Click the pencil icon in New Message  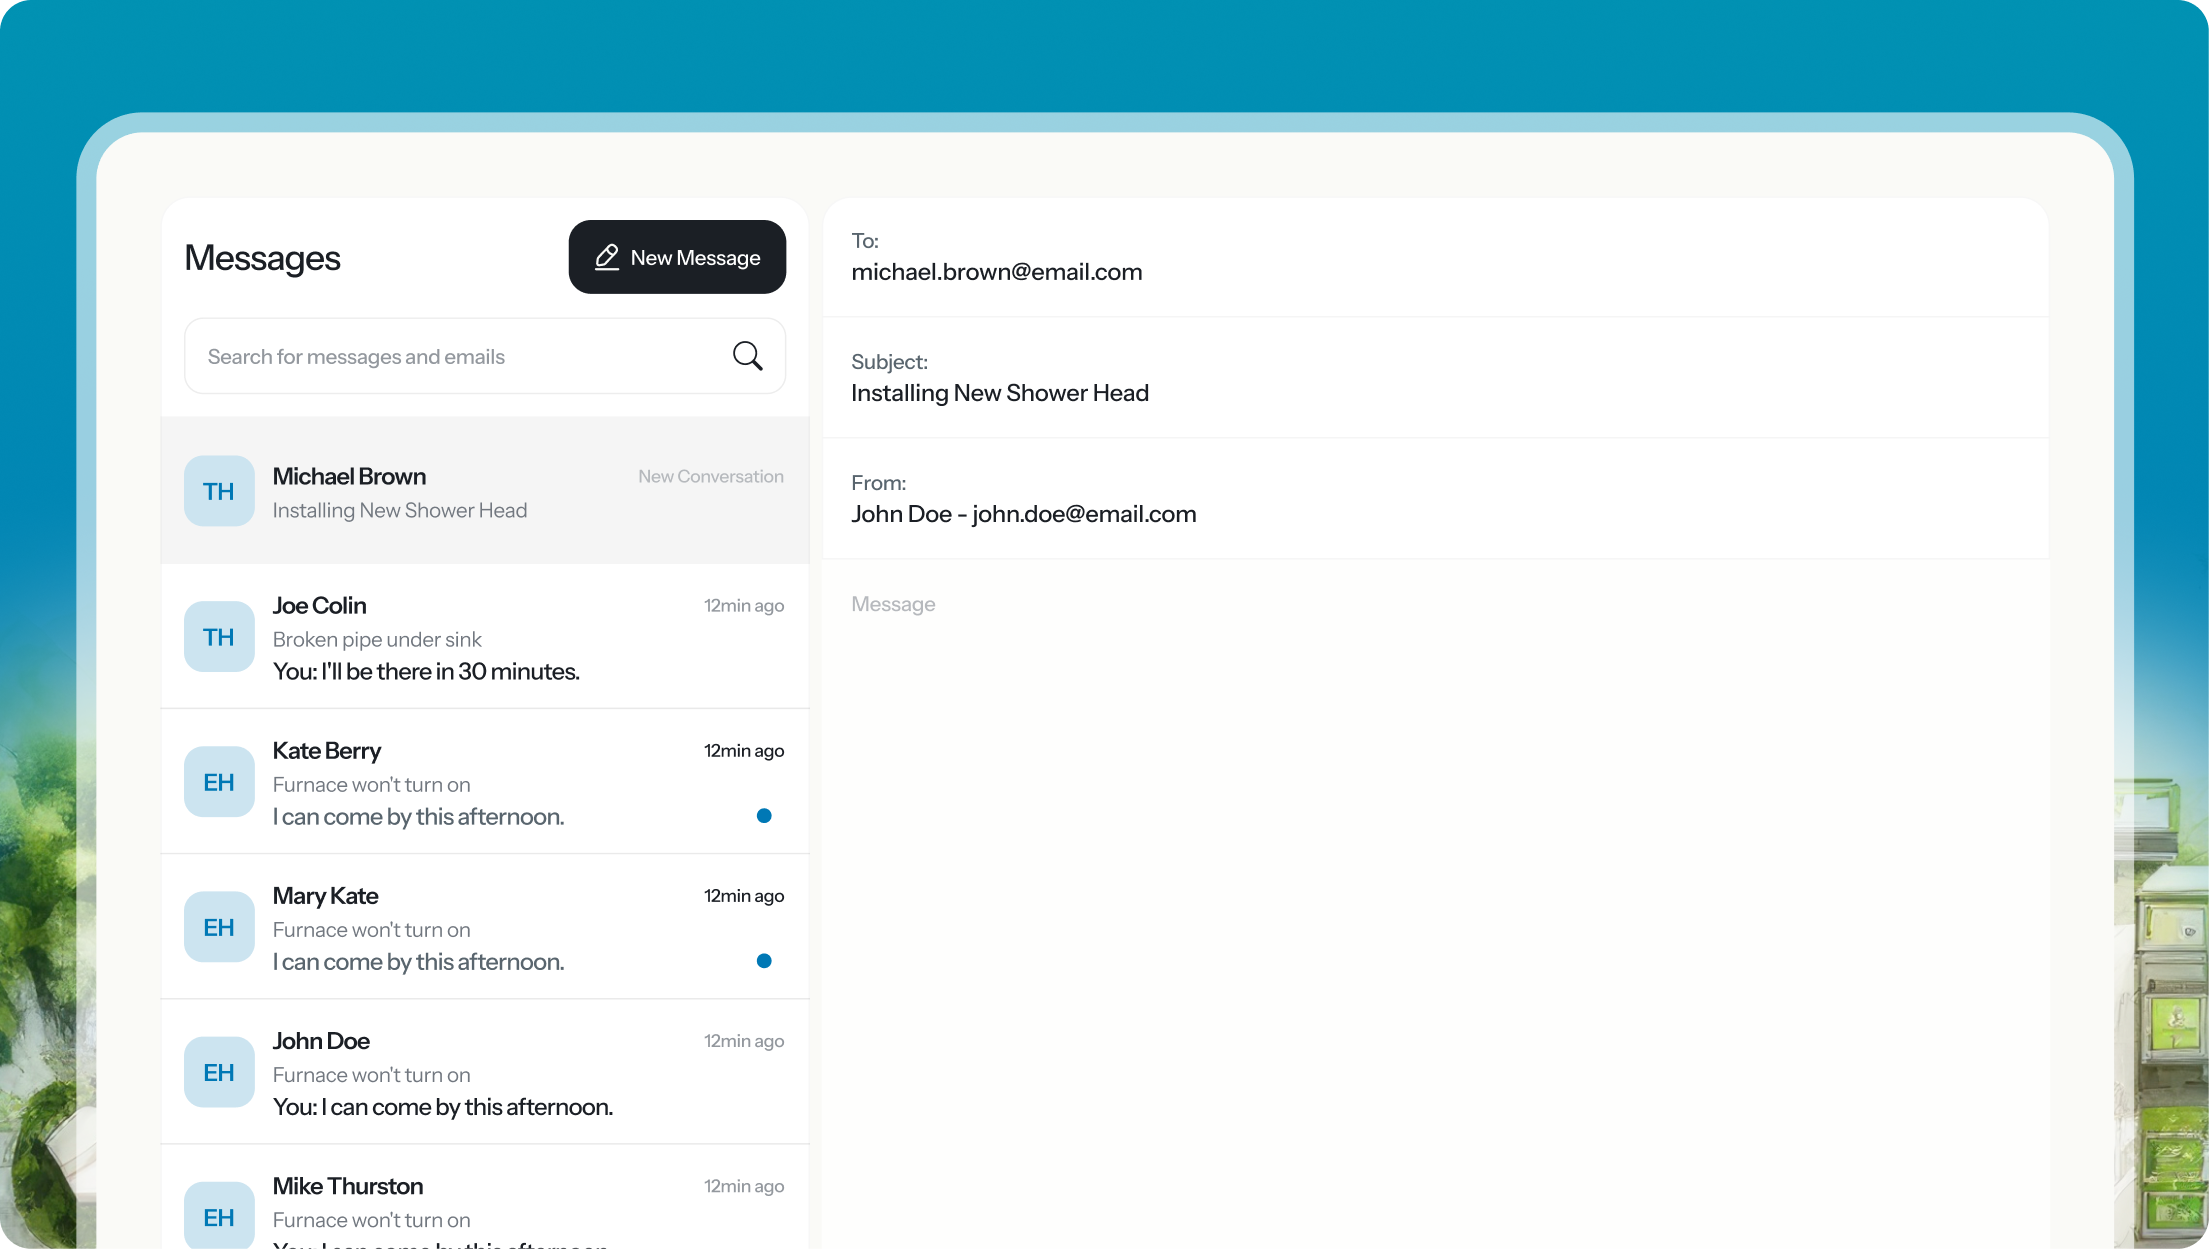click(607, 257)
